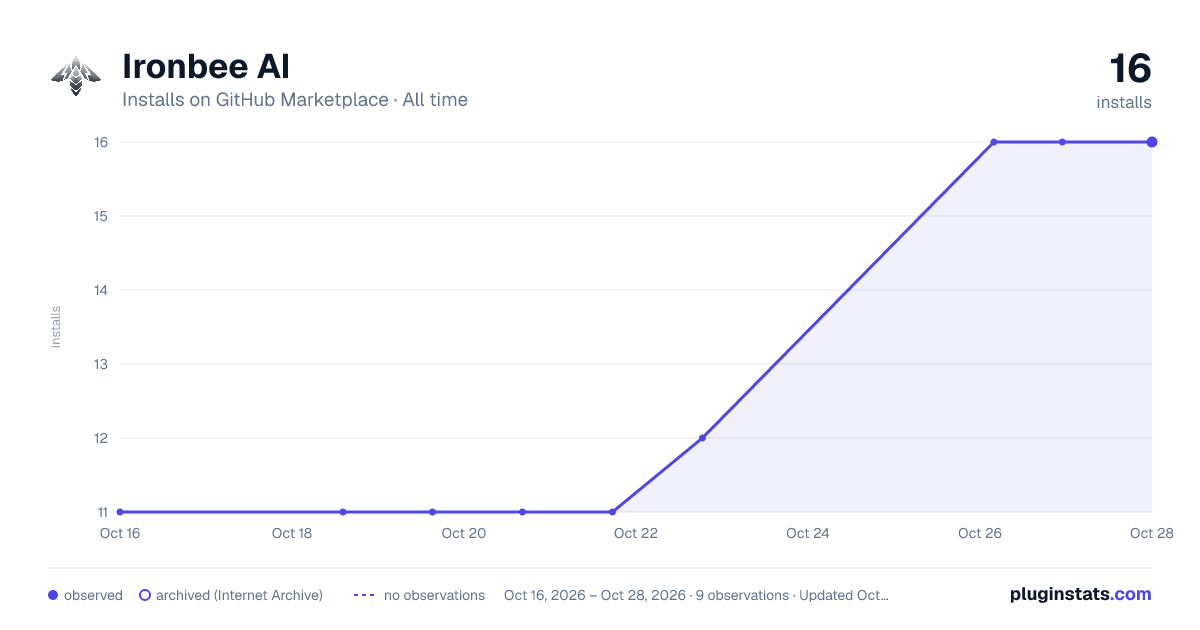Click the y-axis label 16
The image size is (1200, 630).
(101, 142)
